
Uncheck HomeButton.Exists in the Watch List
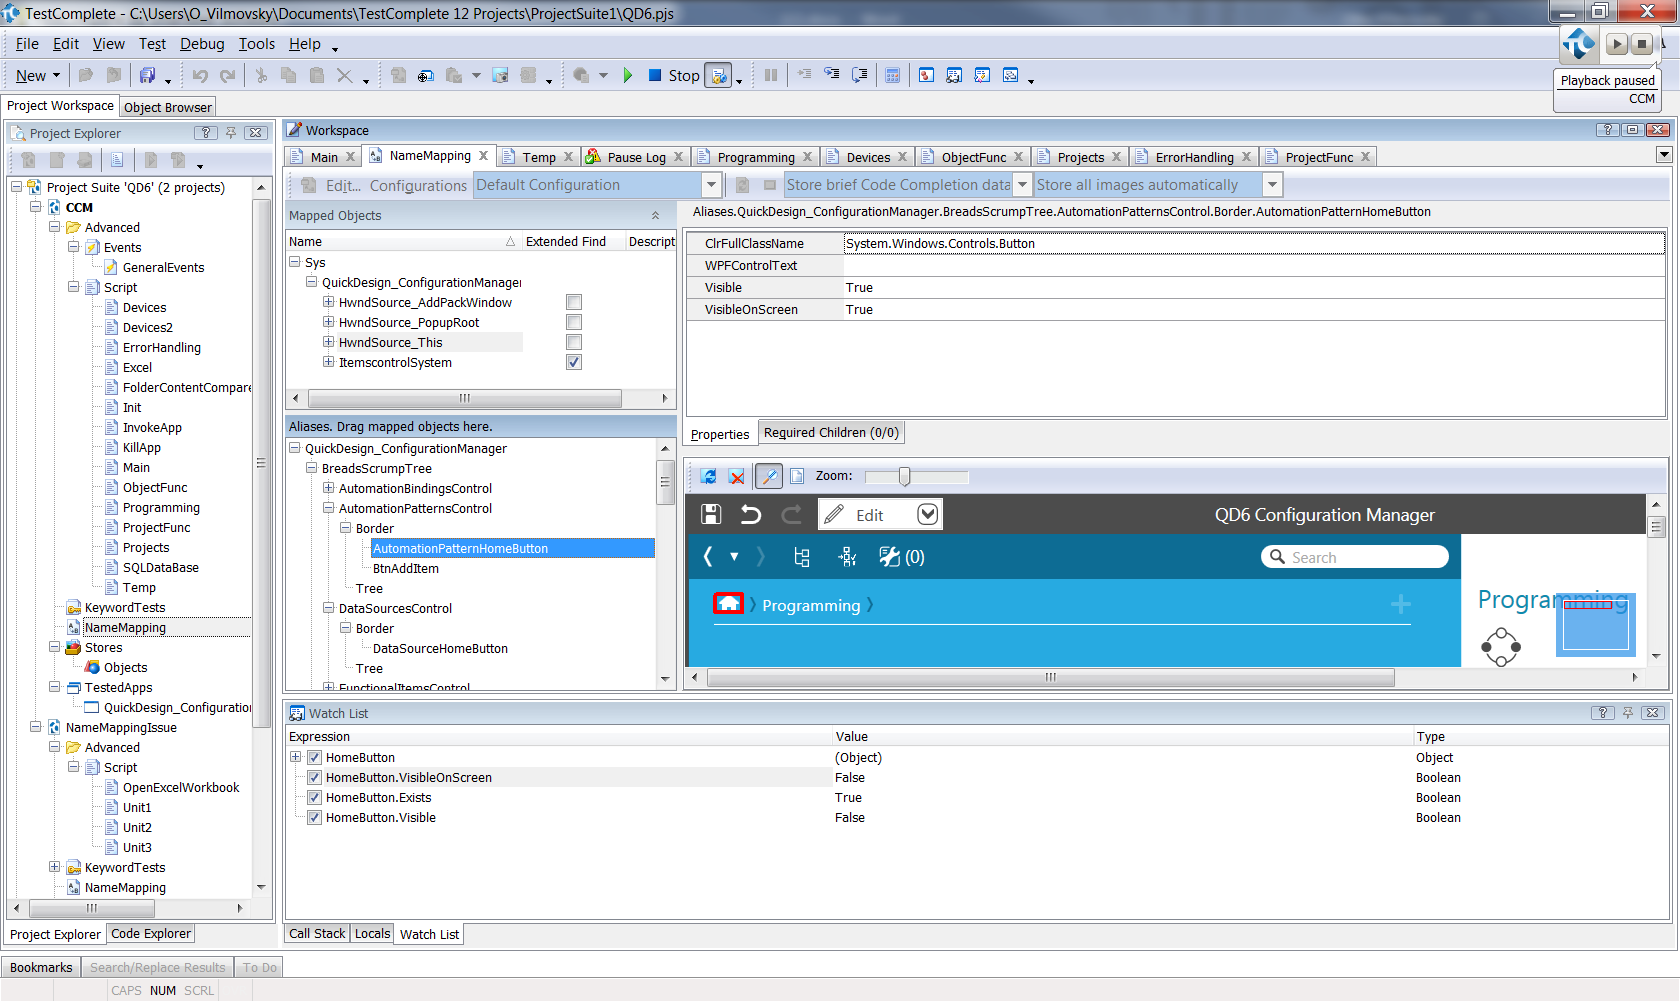click(314, 798)
